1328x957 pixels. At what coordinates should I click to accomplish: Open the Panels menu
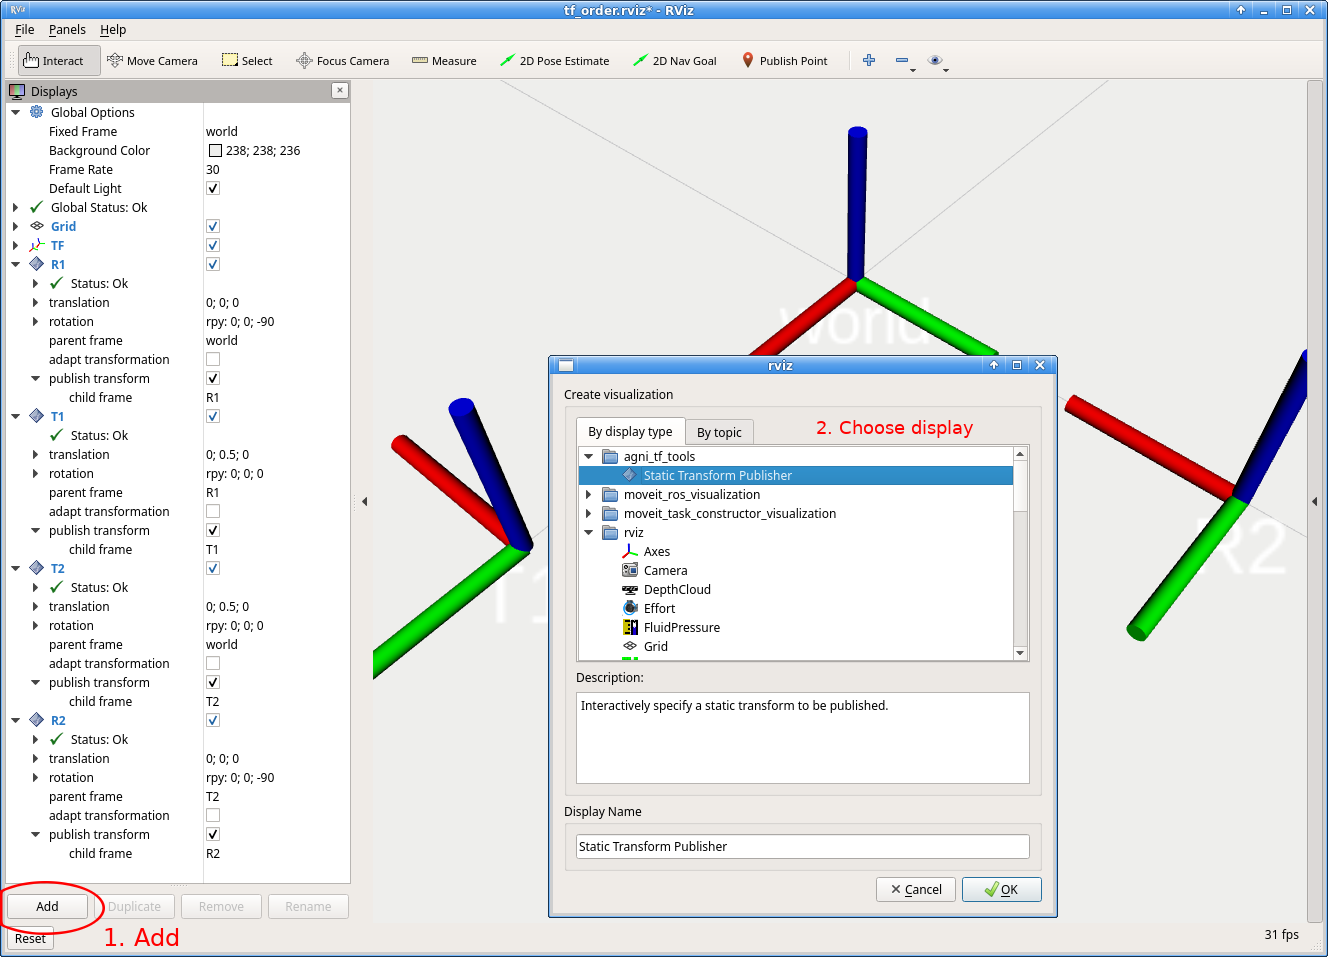click(x=66, y=29)
